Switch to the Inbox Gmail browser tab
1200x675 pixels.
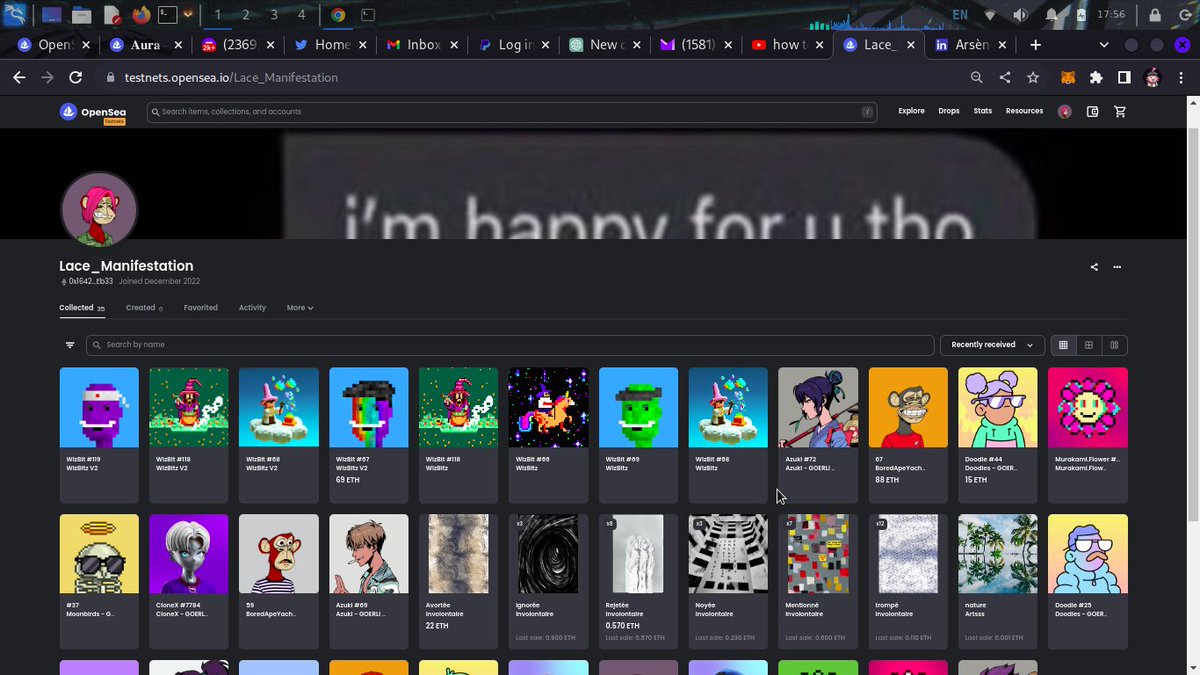coord(421,45)
